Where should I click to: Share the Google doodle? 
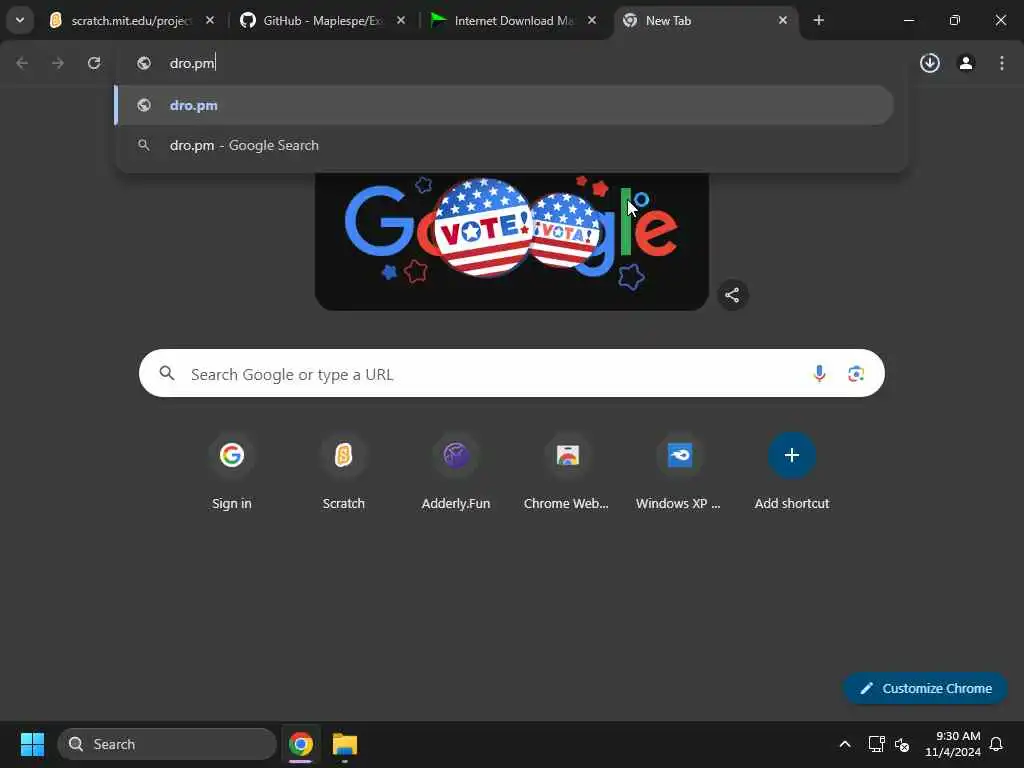pos(732,295)
